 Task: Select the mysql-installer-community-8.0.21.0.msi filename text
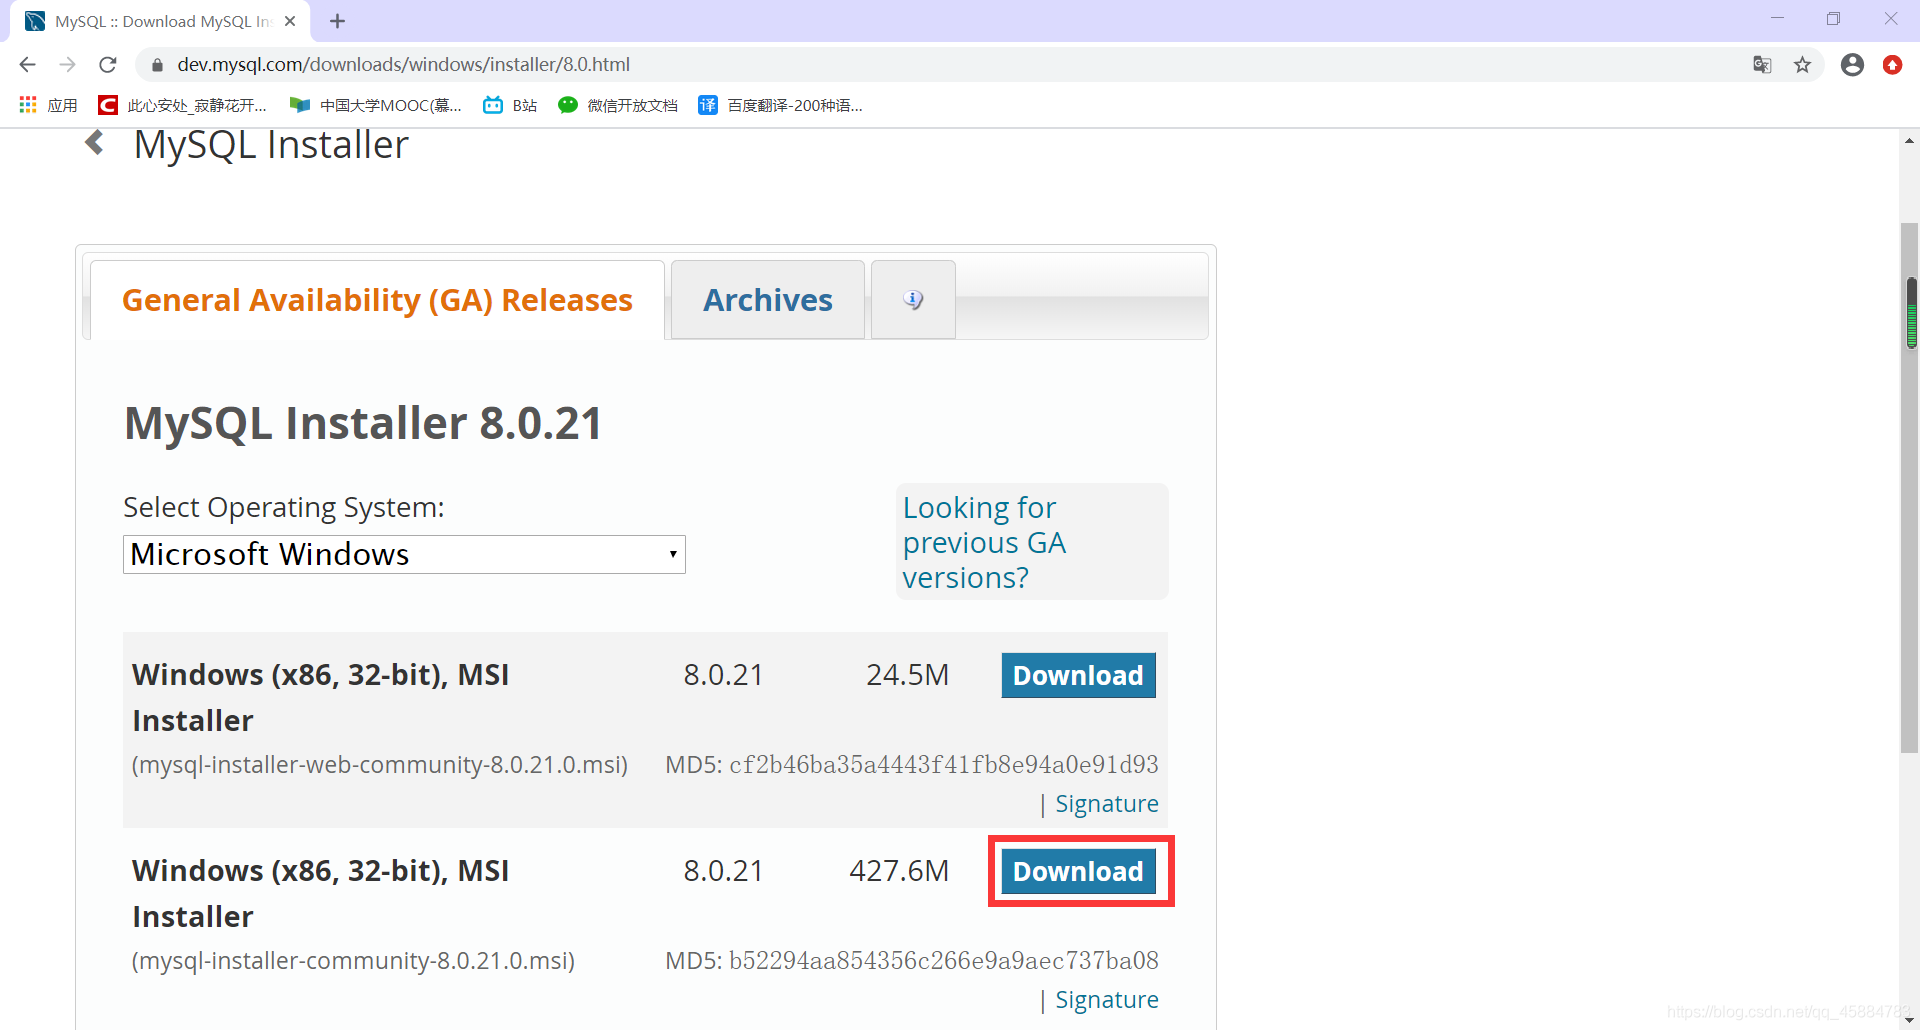353,961
